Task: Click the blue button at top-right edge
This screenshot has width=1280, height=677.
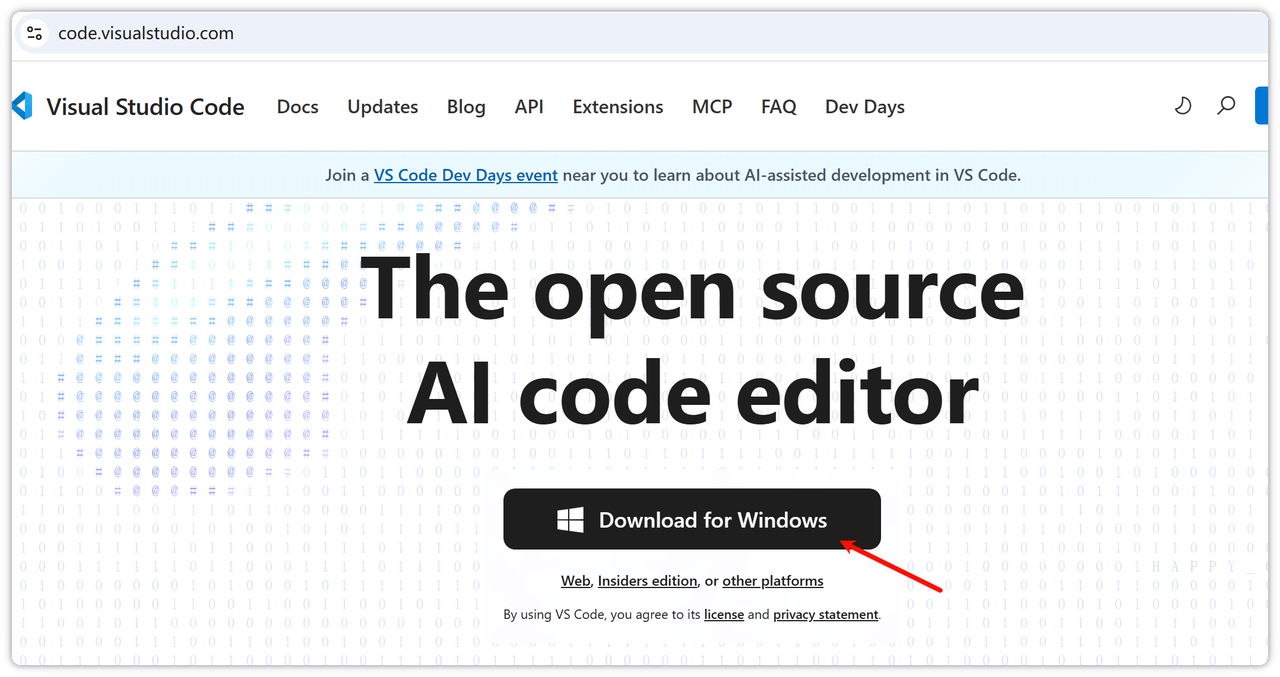Action: point(1266,106)
